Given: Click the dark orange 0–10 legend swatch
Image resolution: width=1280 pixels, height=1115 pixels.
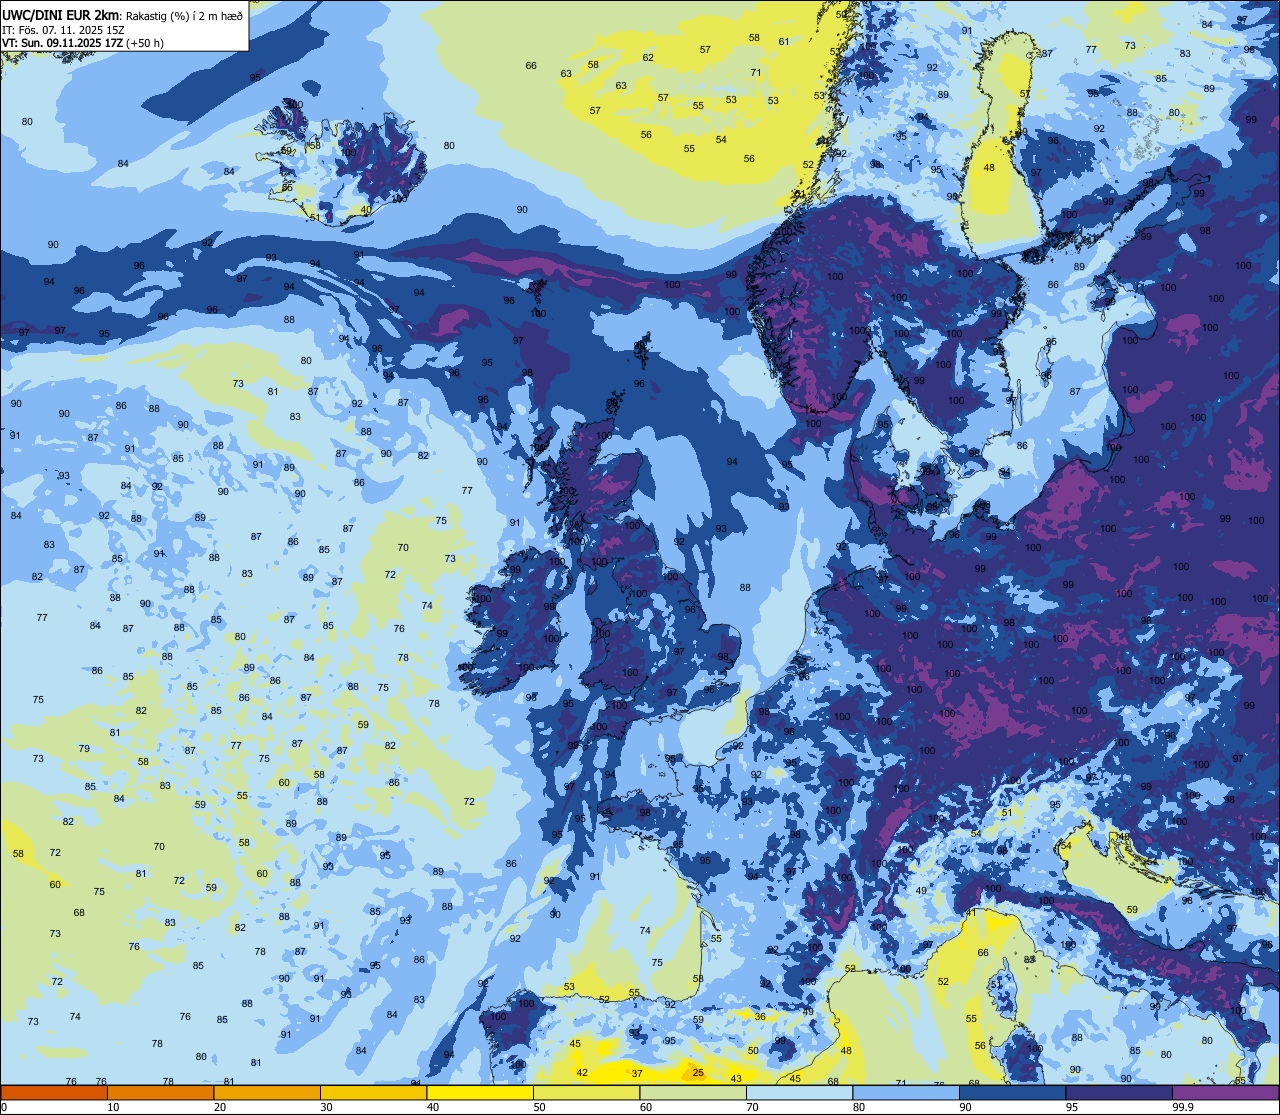Looking at the screenshot, I should click(x=54, y=1092).
